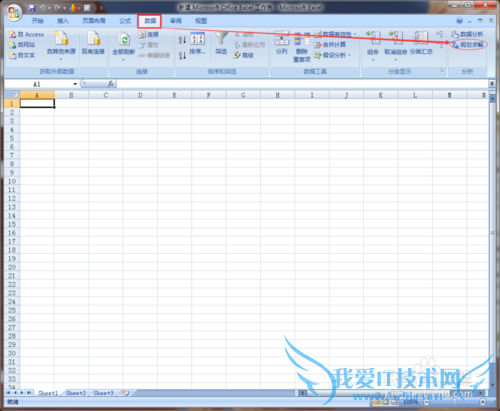
Task: Select row 10 header
Action: (12, 181)
